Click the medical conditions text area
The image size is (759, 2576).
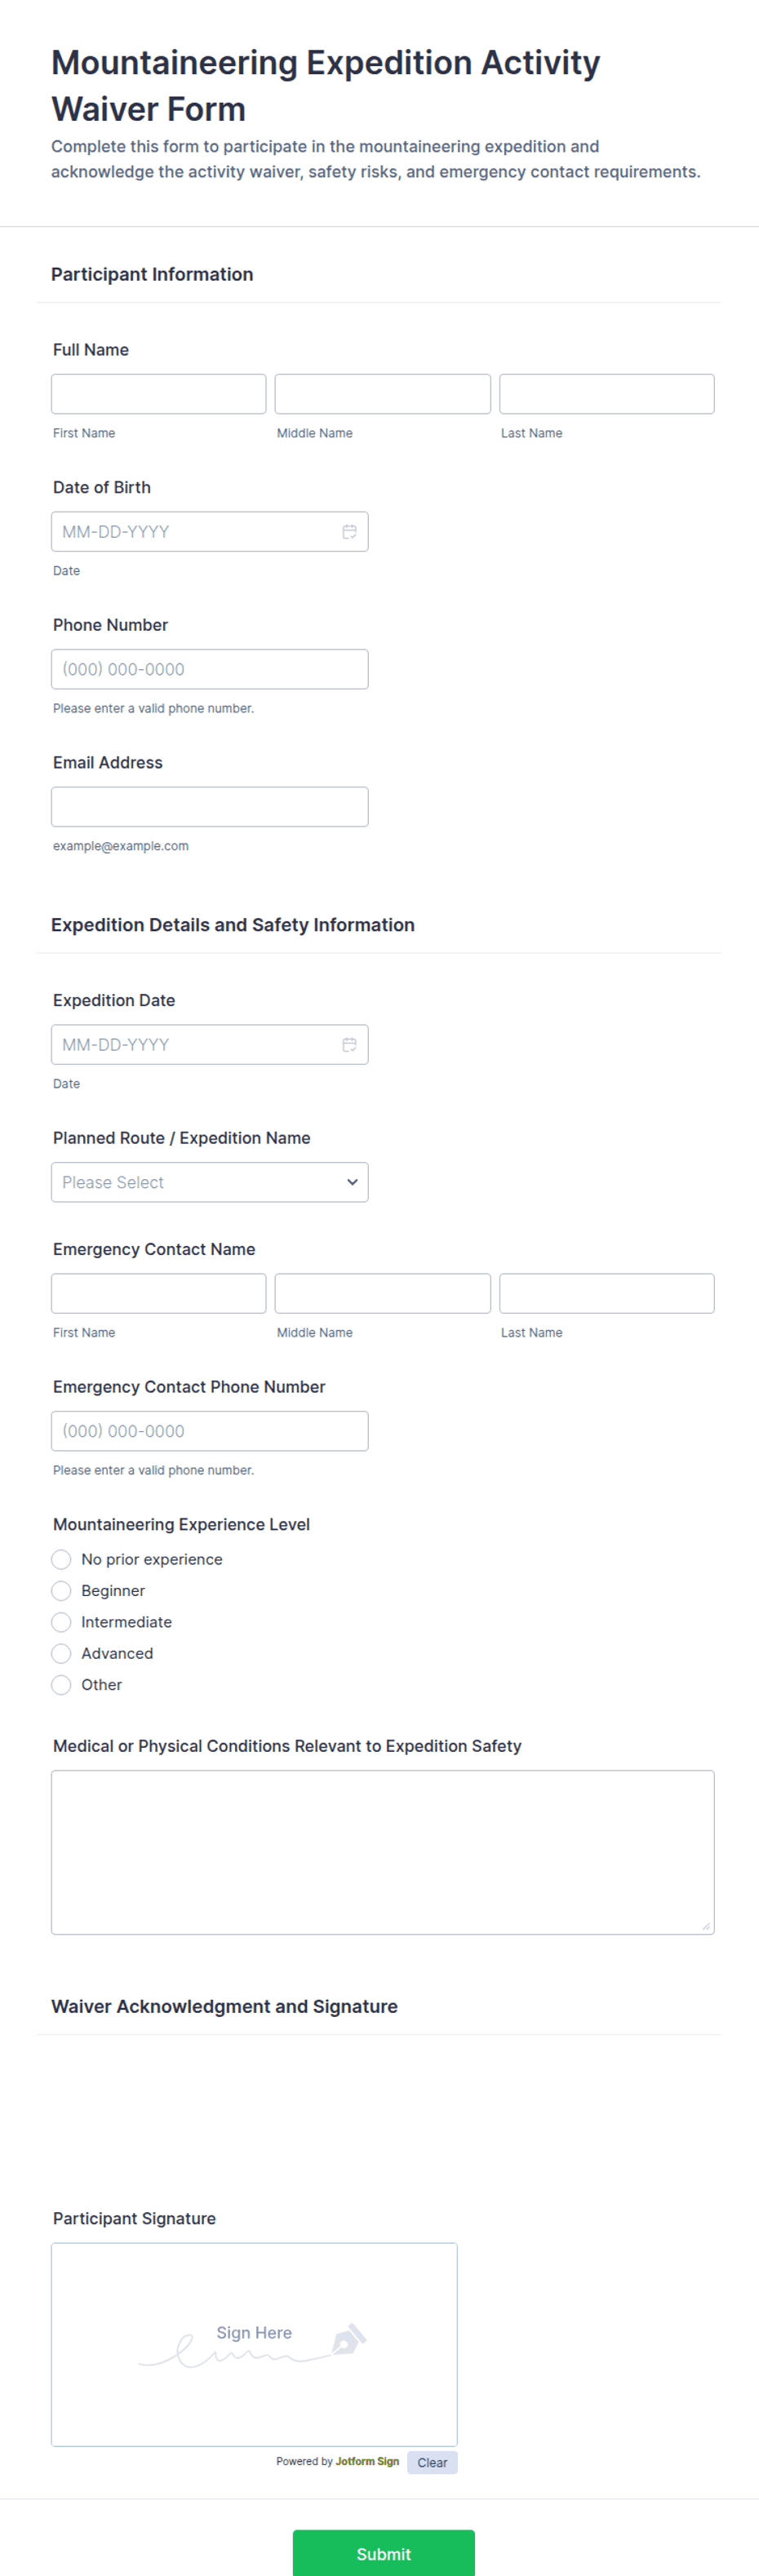tap(382, 1851)
